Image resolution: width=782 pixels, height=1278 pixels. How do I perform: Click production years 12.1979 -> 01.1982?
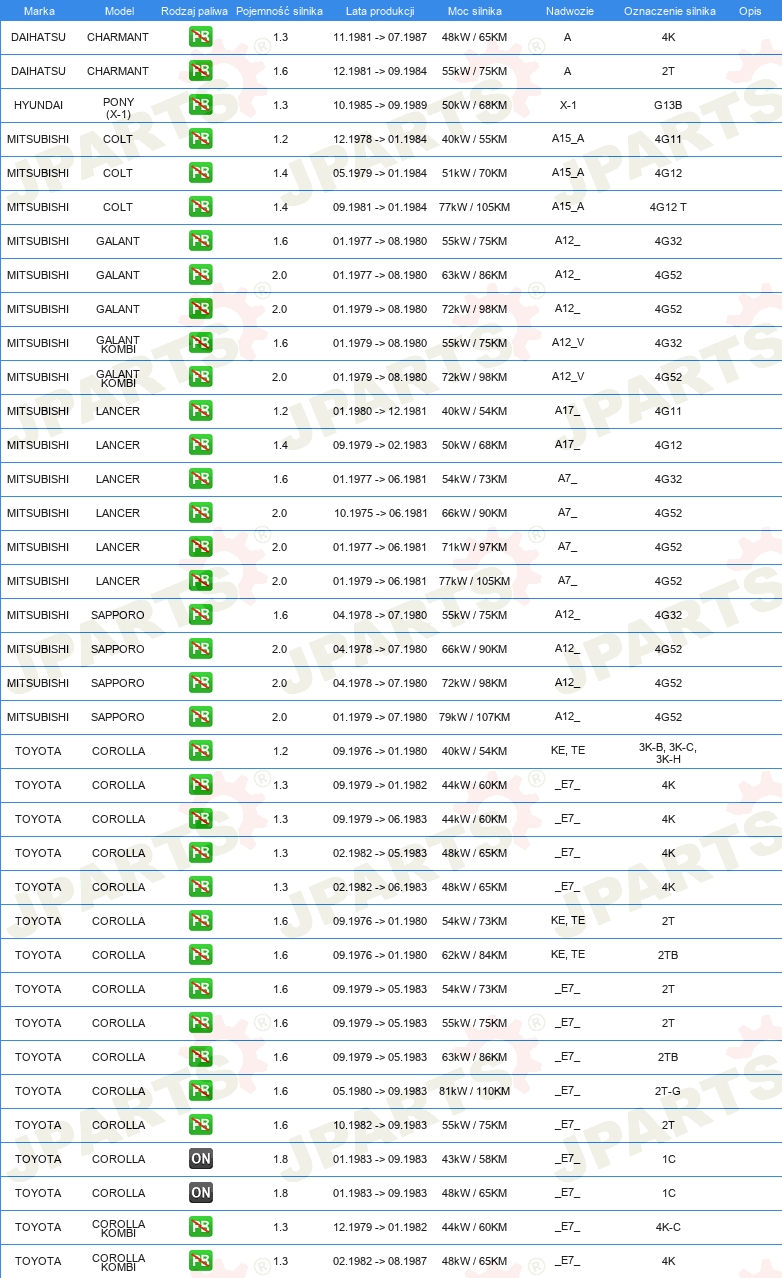[x=380, y=1227]
